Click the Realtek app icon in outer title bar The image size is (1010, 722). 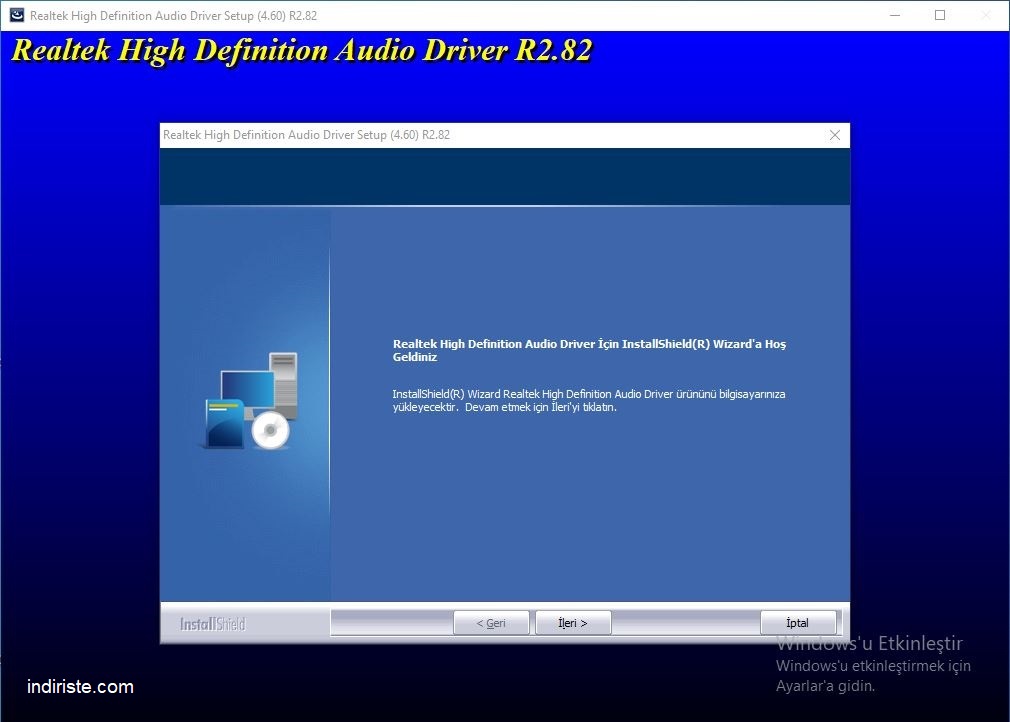coord(16,15)
